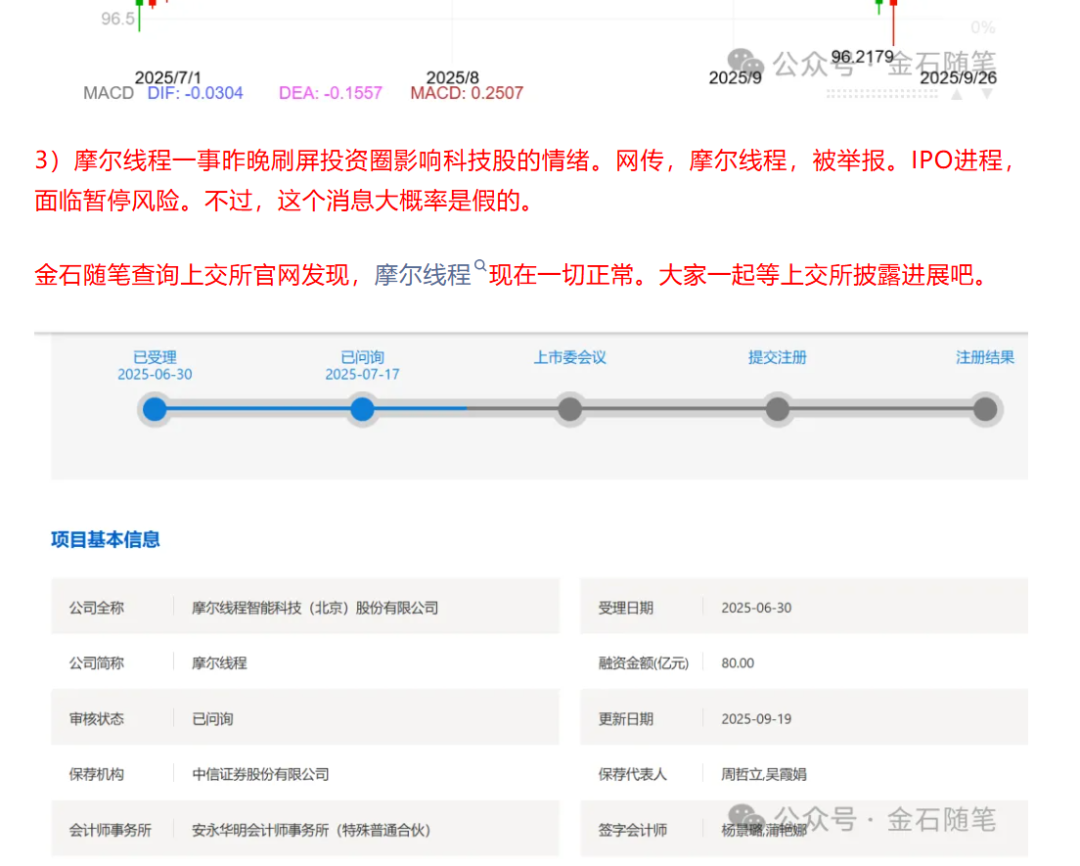Select the 注册结果 stage label
This screenshot has width=1080, height=866.
click(x=985, y=357)
